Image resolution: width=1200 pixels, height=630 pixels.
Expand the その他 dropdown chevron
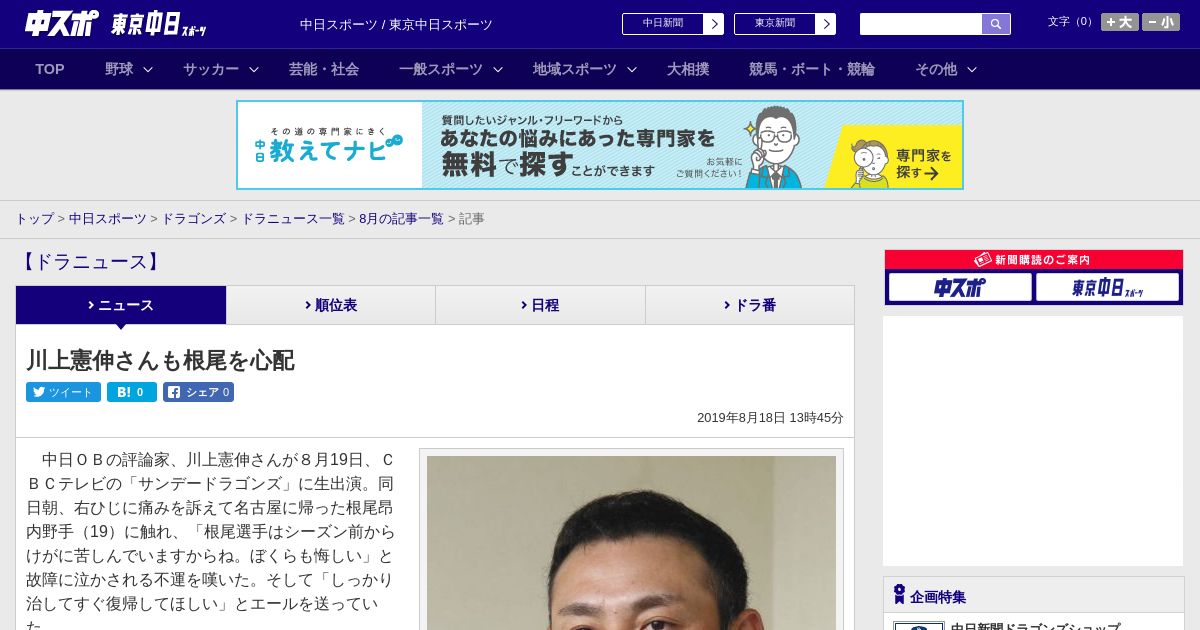pos(972,69)
